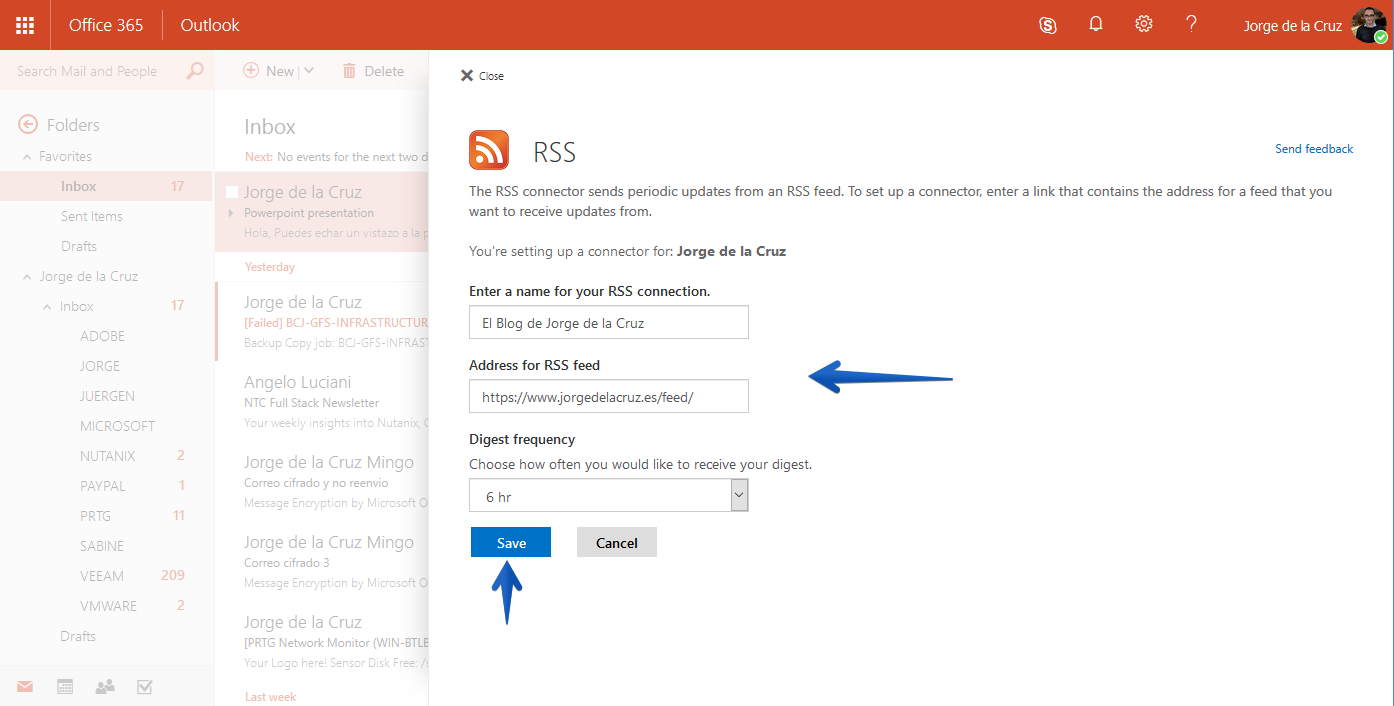Screen dimensions: 1394x706
Task: Open the New item dropdown arrow
Action: [x=308, y=71]
